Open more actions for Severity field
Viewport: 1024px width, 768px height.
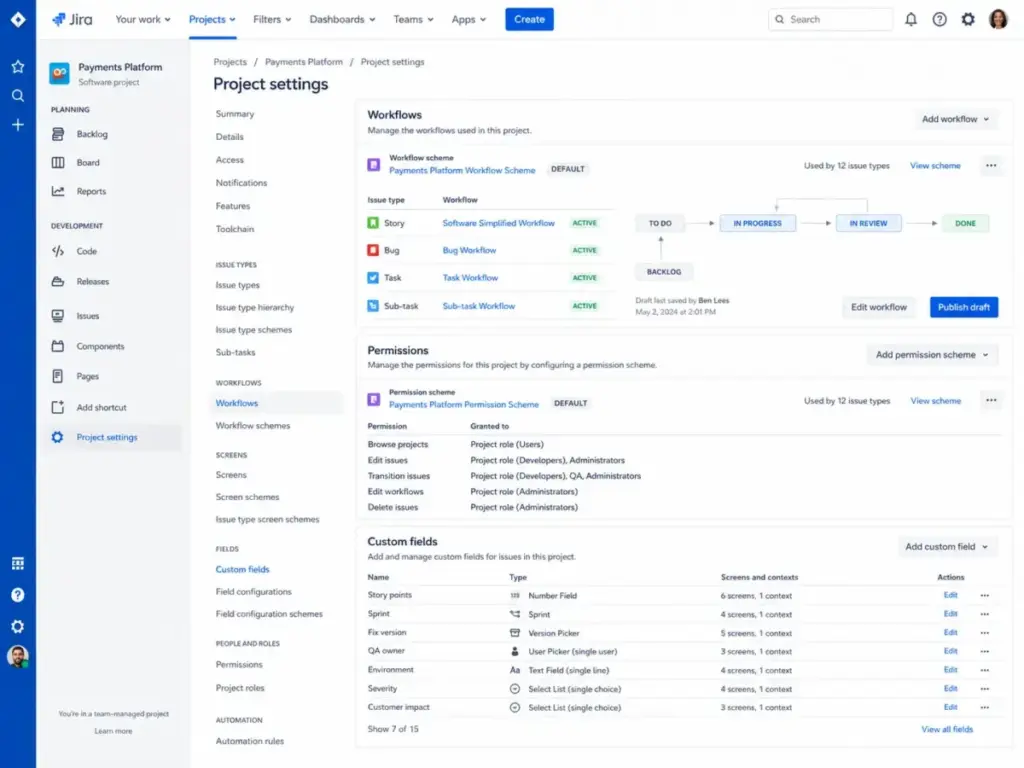point(984,689)
